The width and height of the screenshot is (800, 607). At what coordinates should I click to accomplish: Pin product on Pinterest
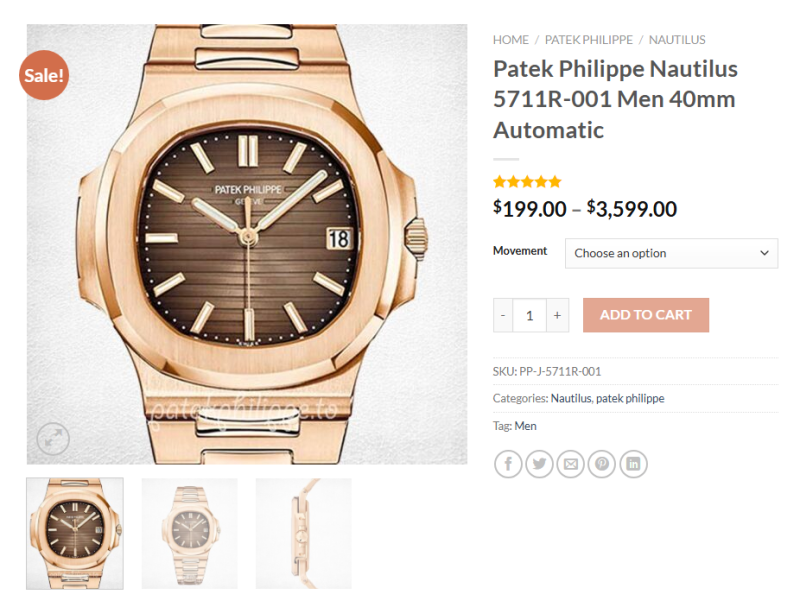602,464
